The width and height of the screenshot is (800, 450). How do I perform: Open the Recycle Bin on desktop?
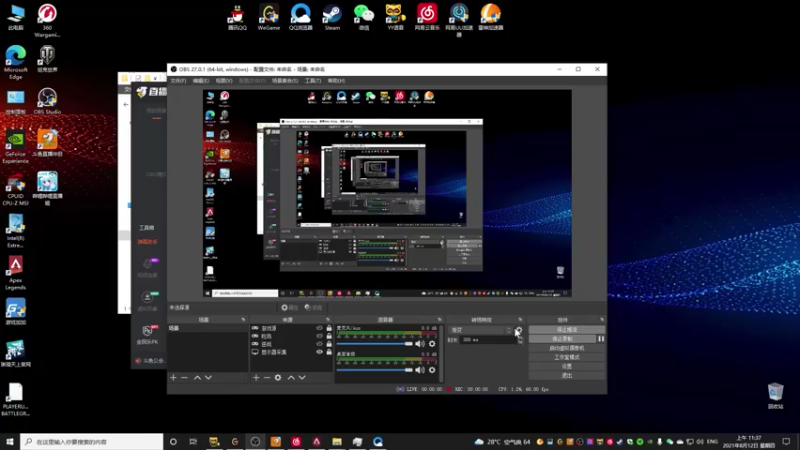776,396
